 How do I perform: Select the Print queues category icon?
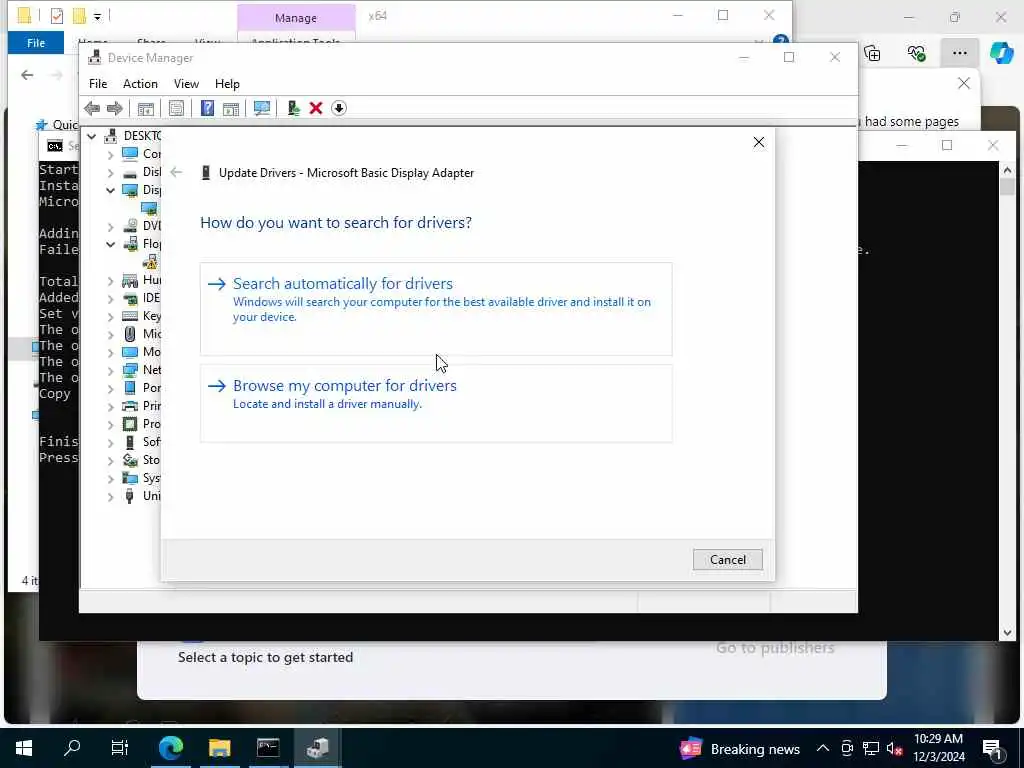click(130, 406)
